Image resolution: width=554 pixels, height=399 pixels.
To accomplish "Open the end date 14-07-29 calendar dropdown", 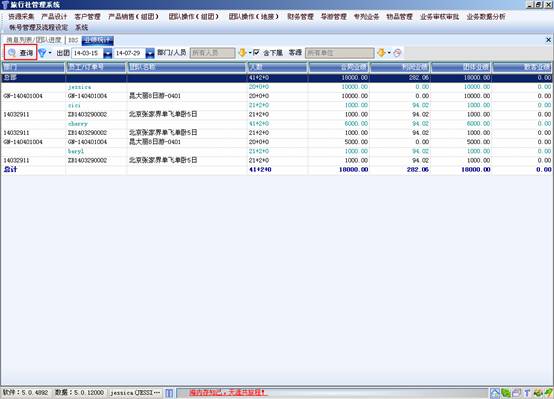I will coord(150,53).
